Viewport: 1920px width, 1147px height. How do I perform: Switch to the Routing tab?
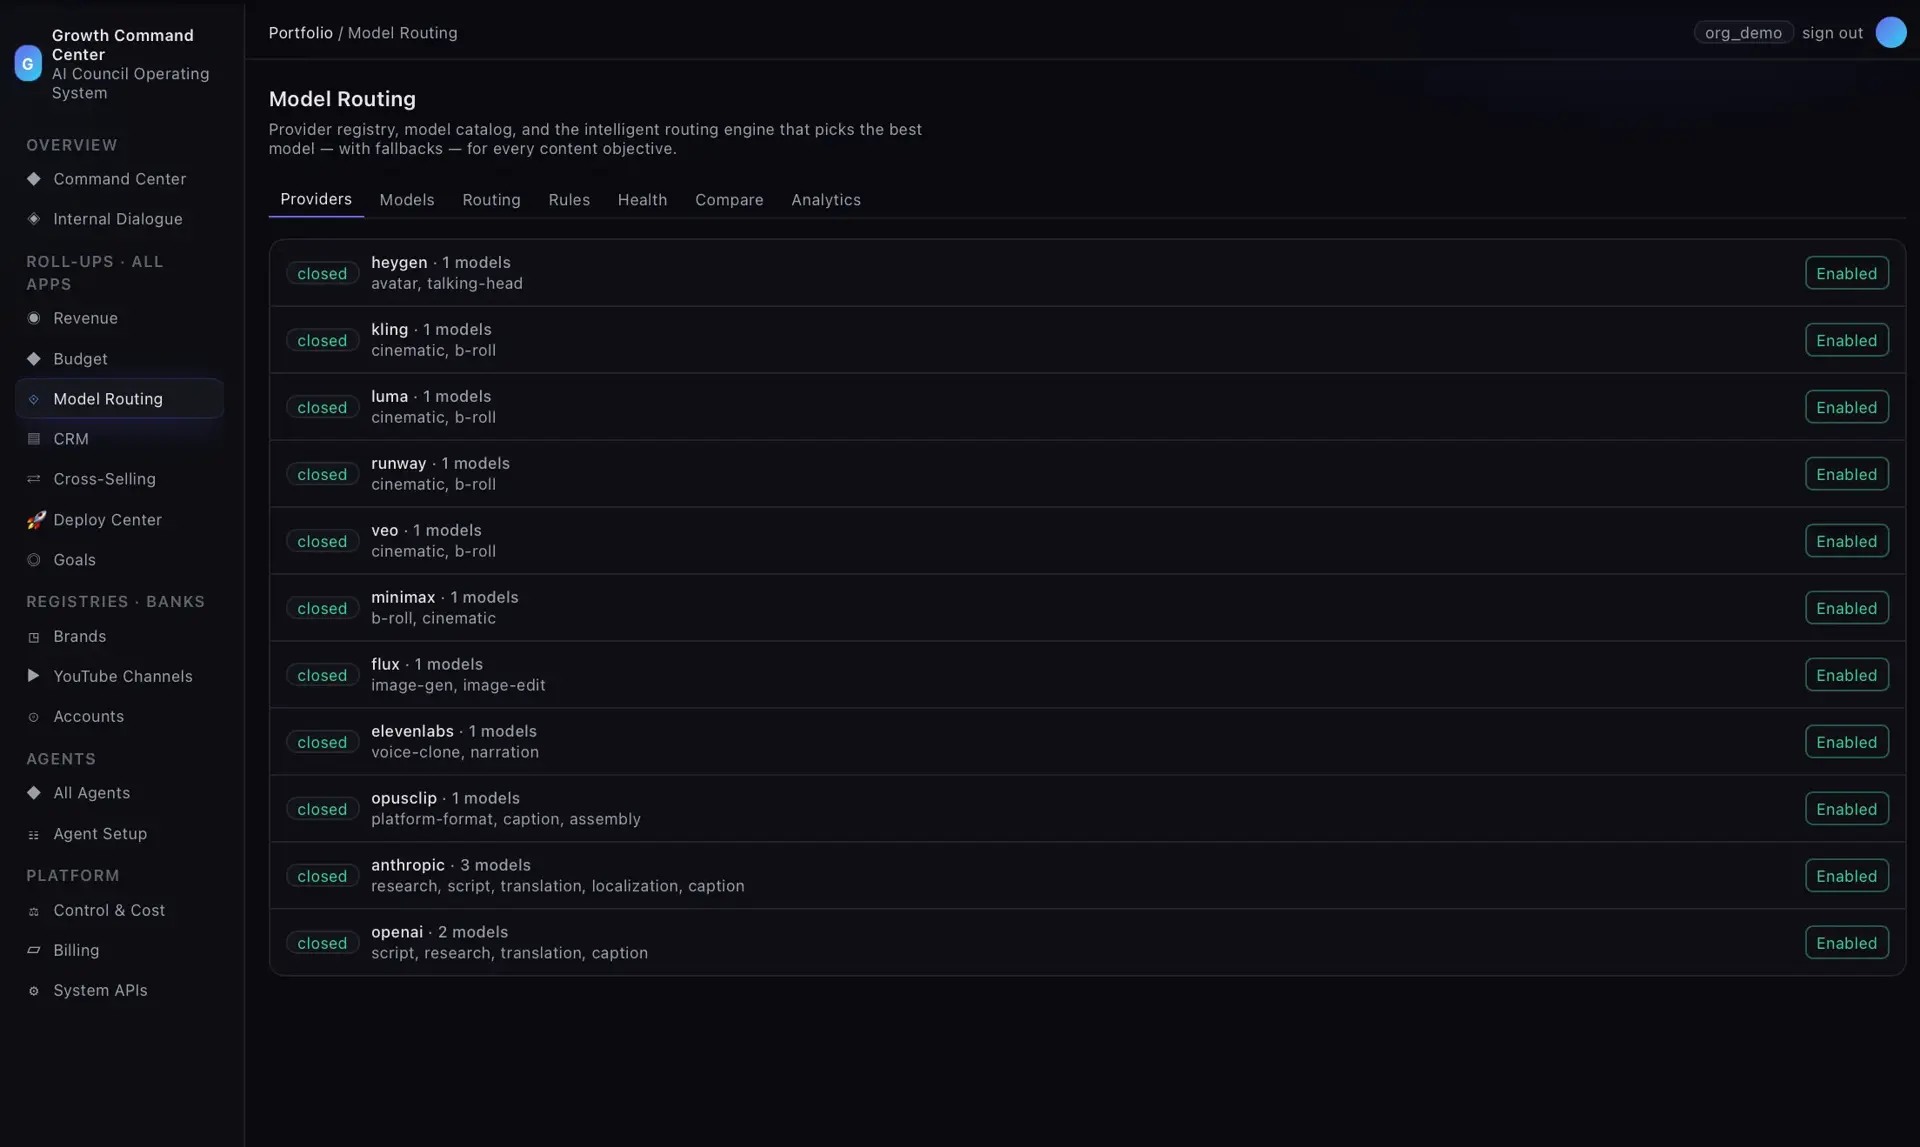[x=491, y=200]
